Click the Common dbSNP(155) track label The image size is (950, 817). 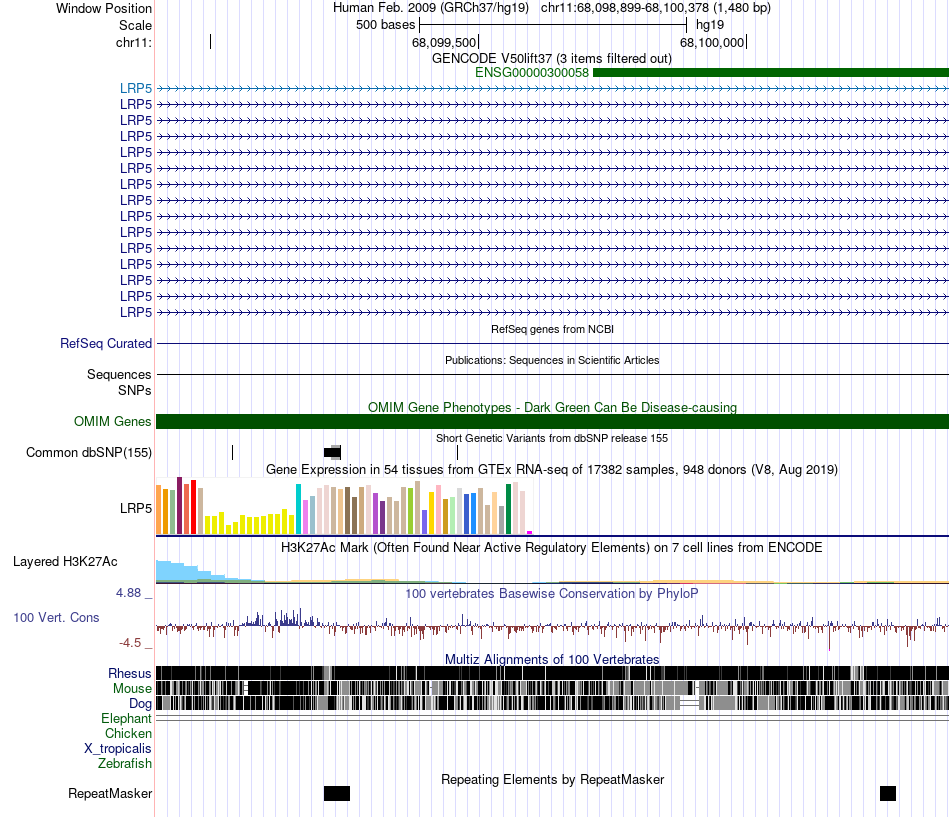pos(89,453)
